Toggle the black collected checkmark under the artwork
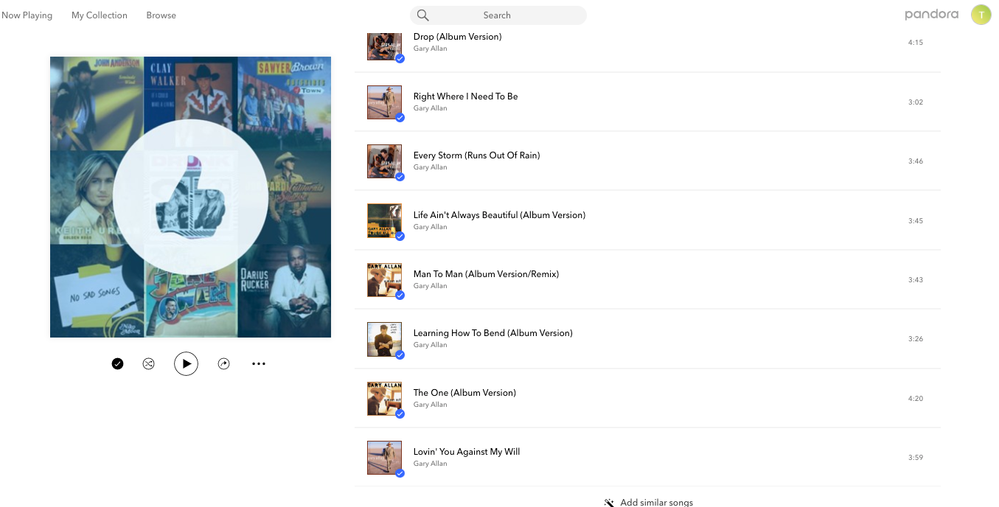999x507 pixels. point(117,364)
